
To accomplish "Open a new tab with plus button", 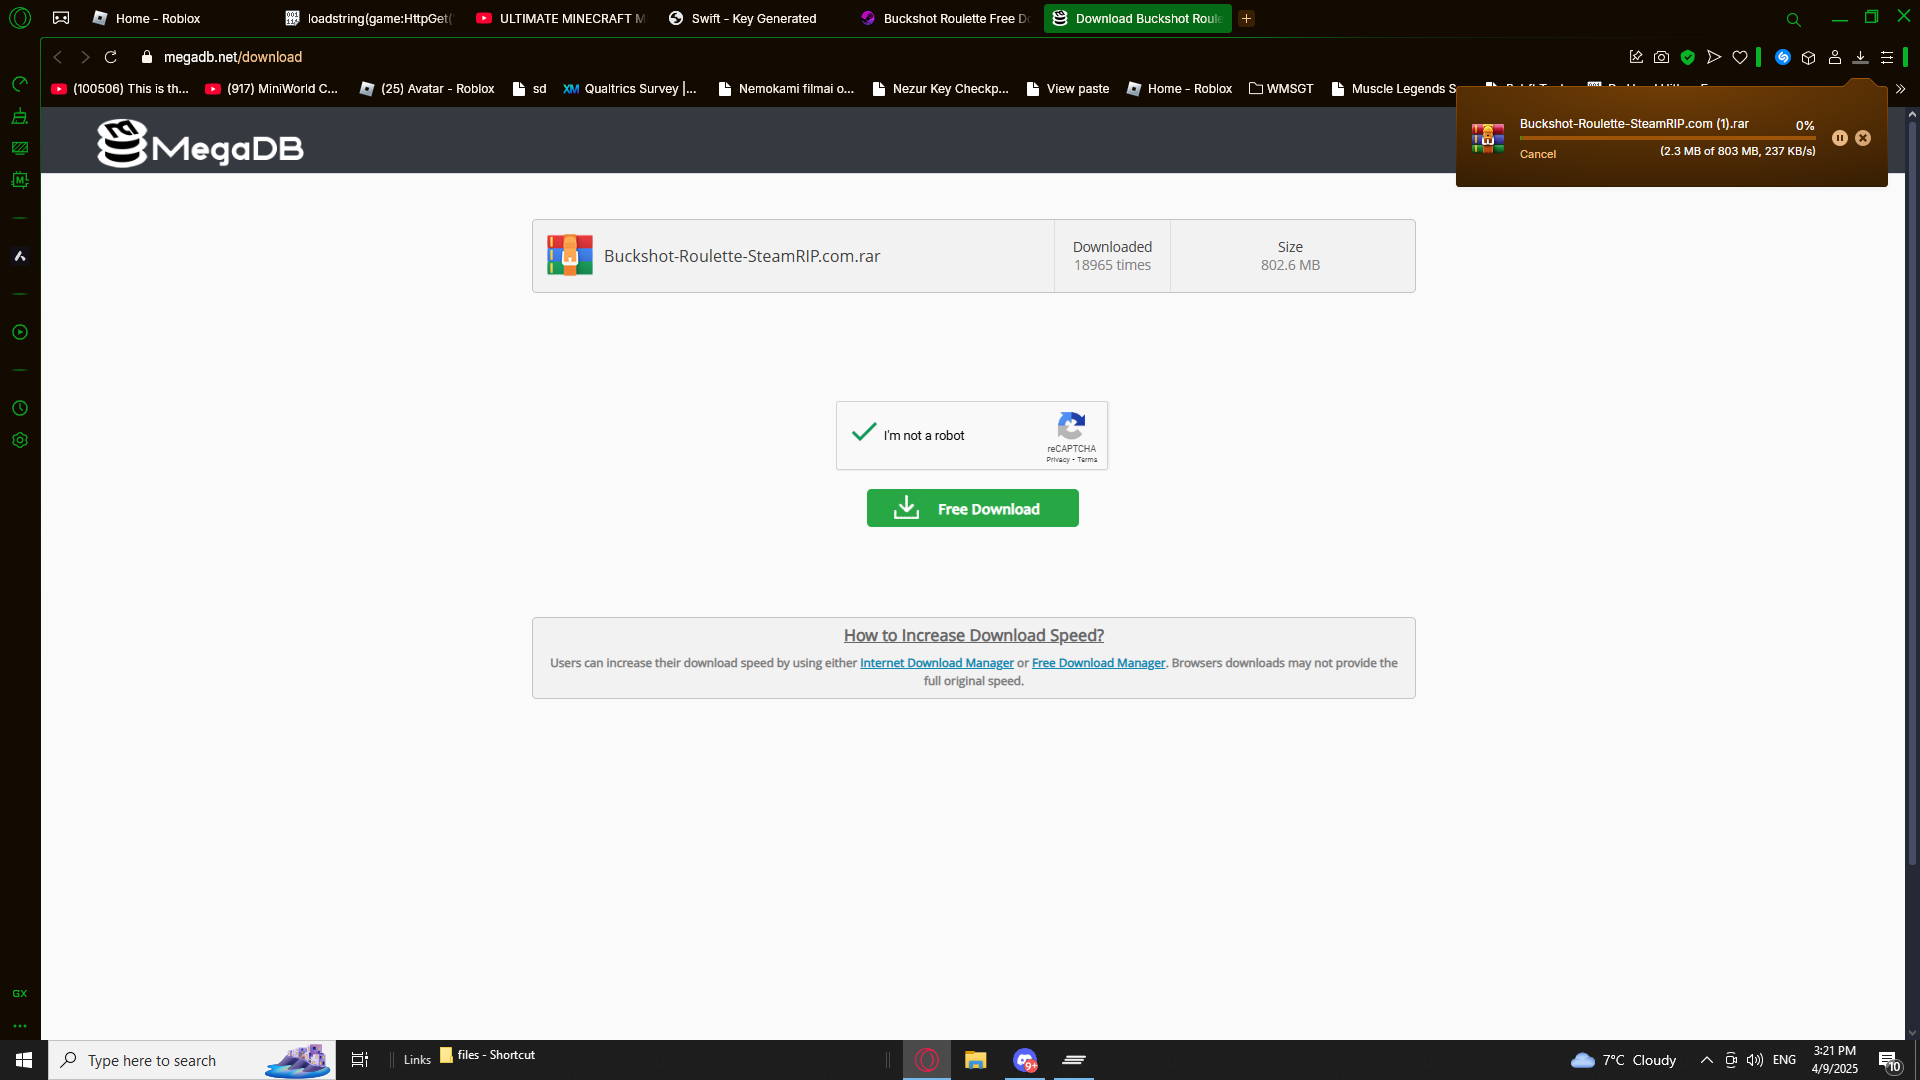I will 1247,18.
